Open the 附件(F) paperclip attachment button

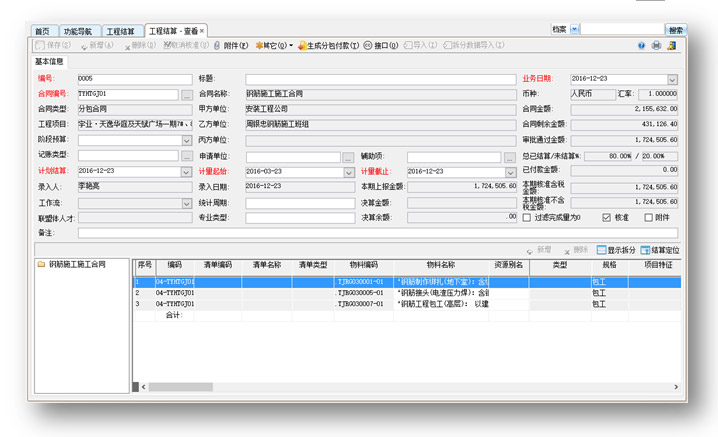[x=231, y=45]
